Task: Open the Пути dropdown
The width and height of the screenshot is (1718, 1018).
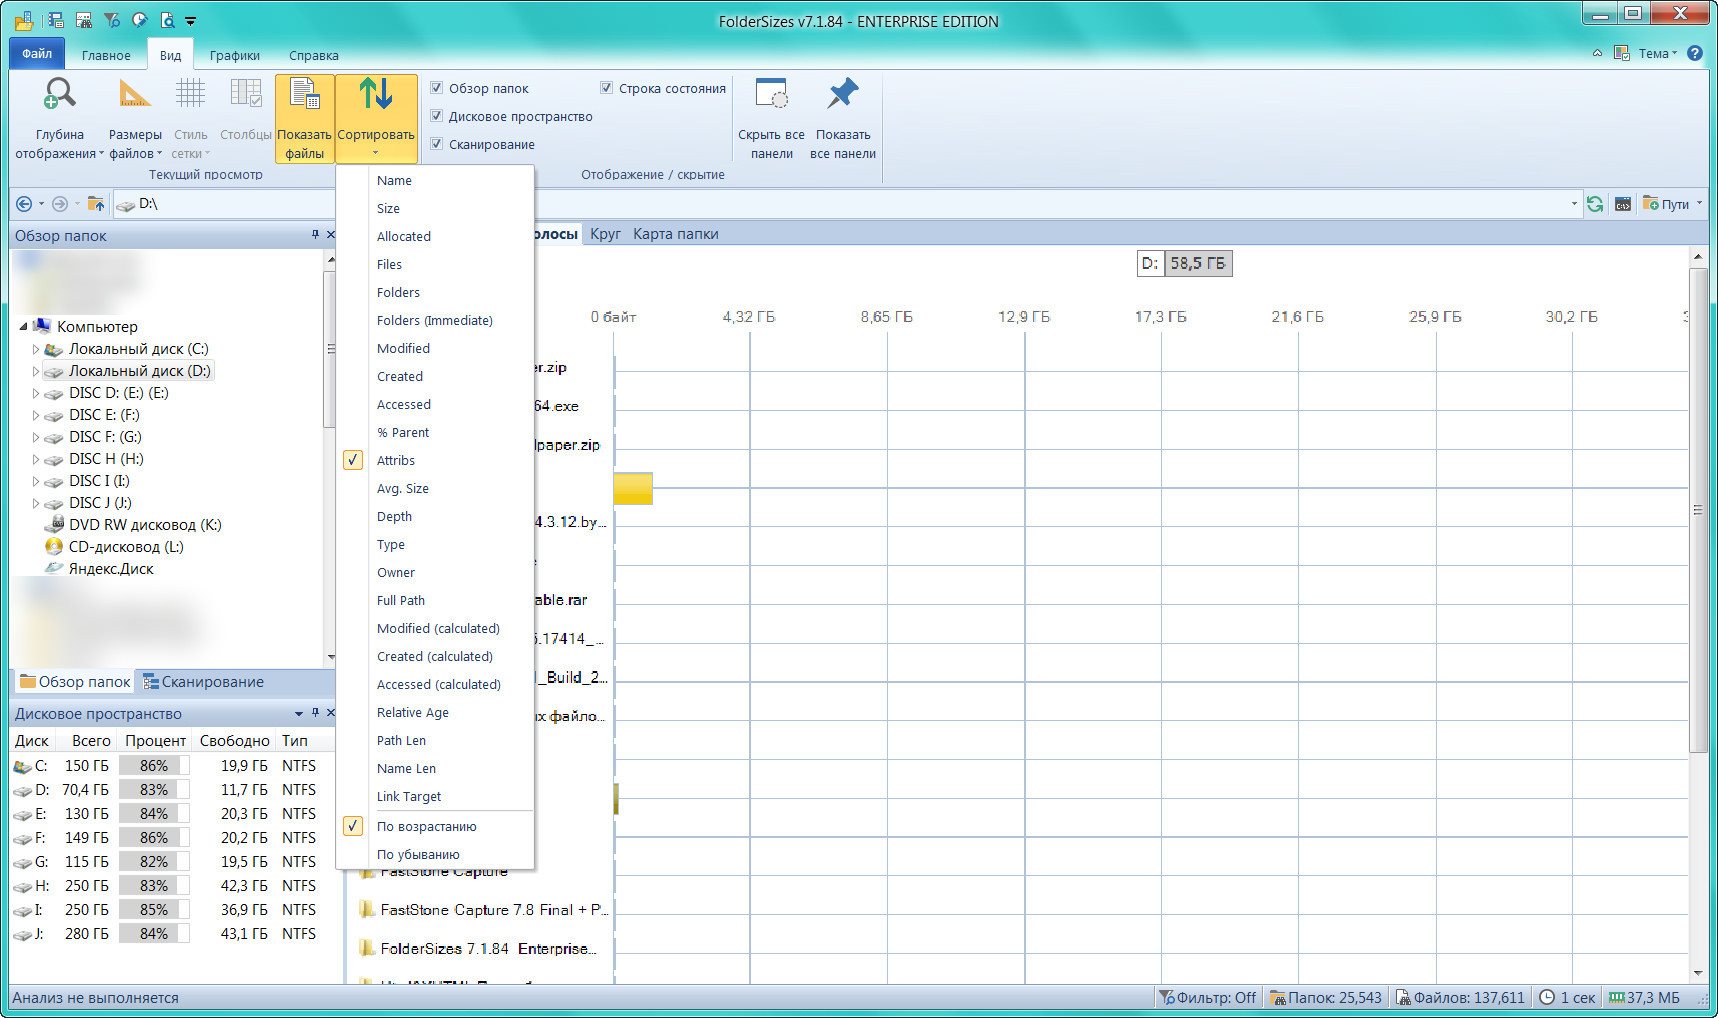Action: pos(1672,204)
